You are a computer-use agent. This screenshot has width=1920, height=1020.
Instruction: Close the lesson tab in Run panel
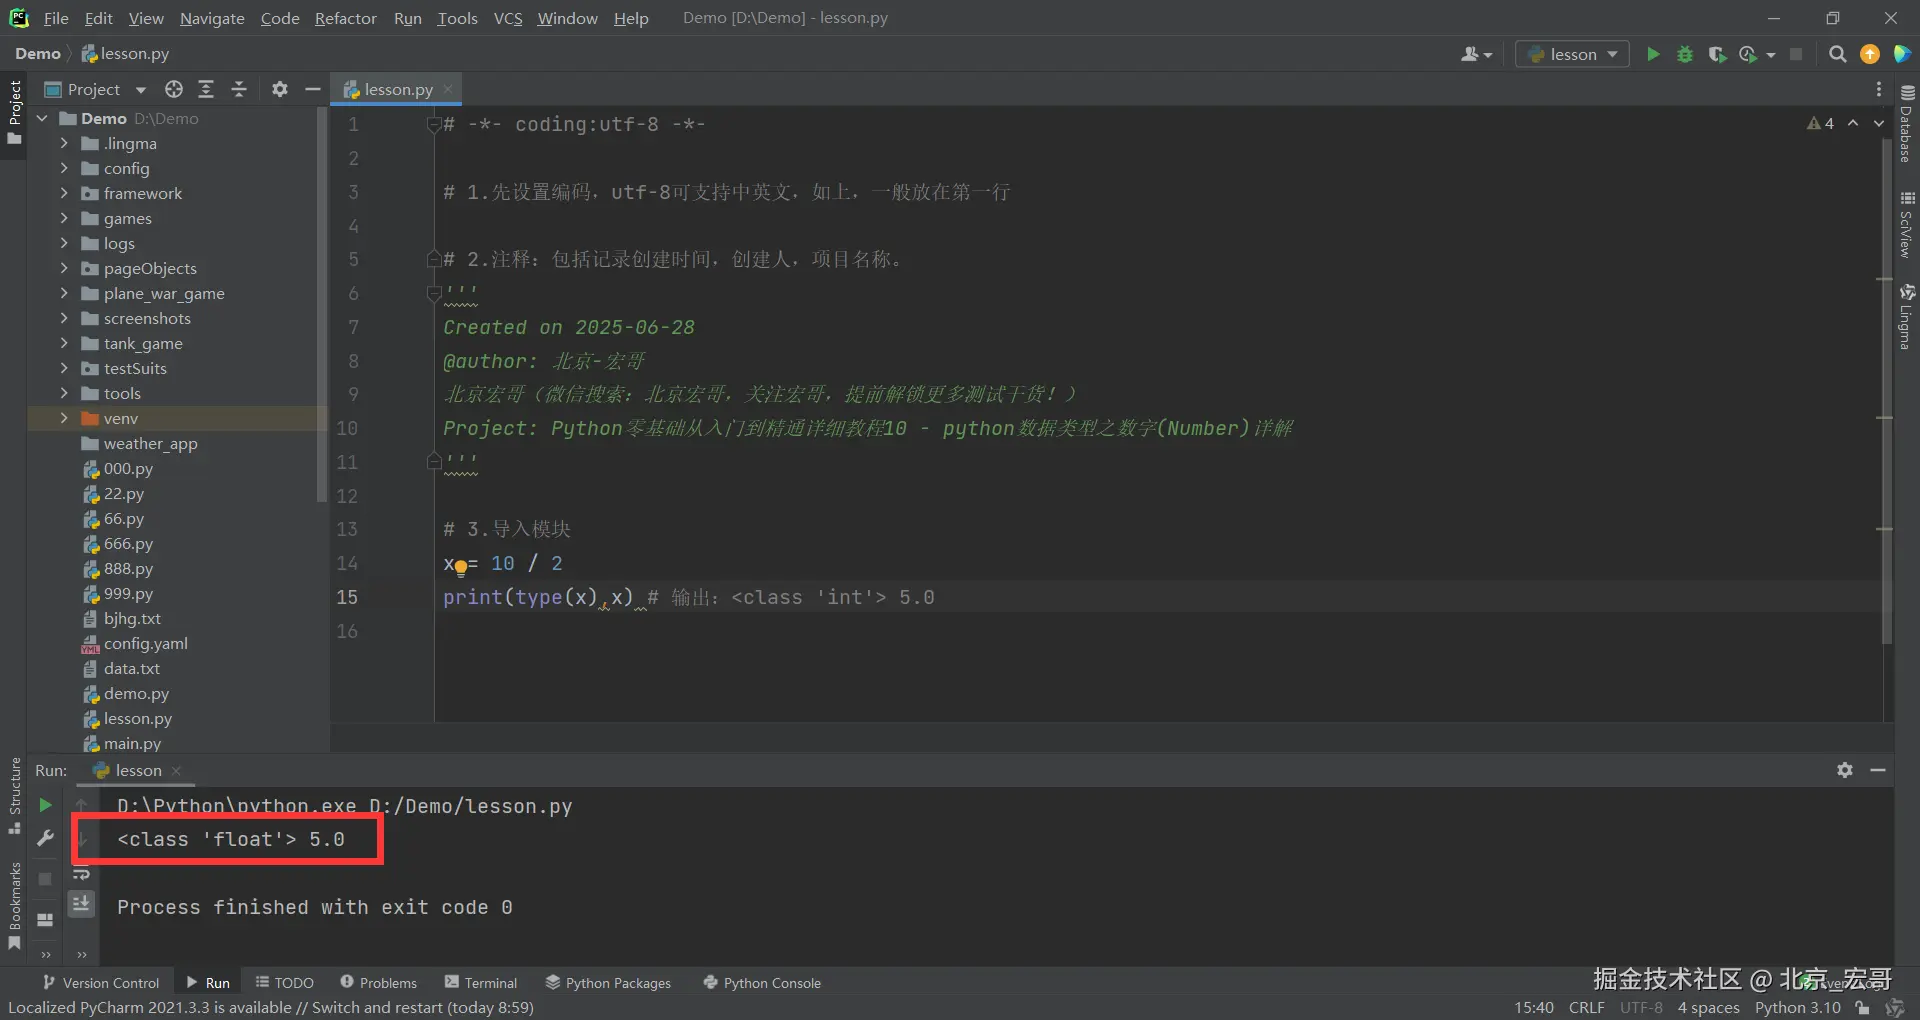click(x=176, y=770)
